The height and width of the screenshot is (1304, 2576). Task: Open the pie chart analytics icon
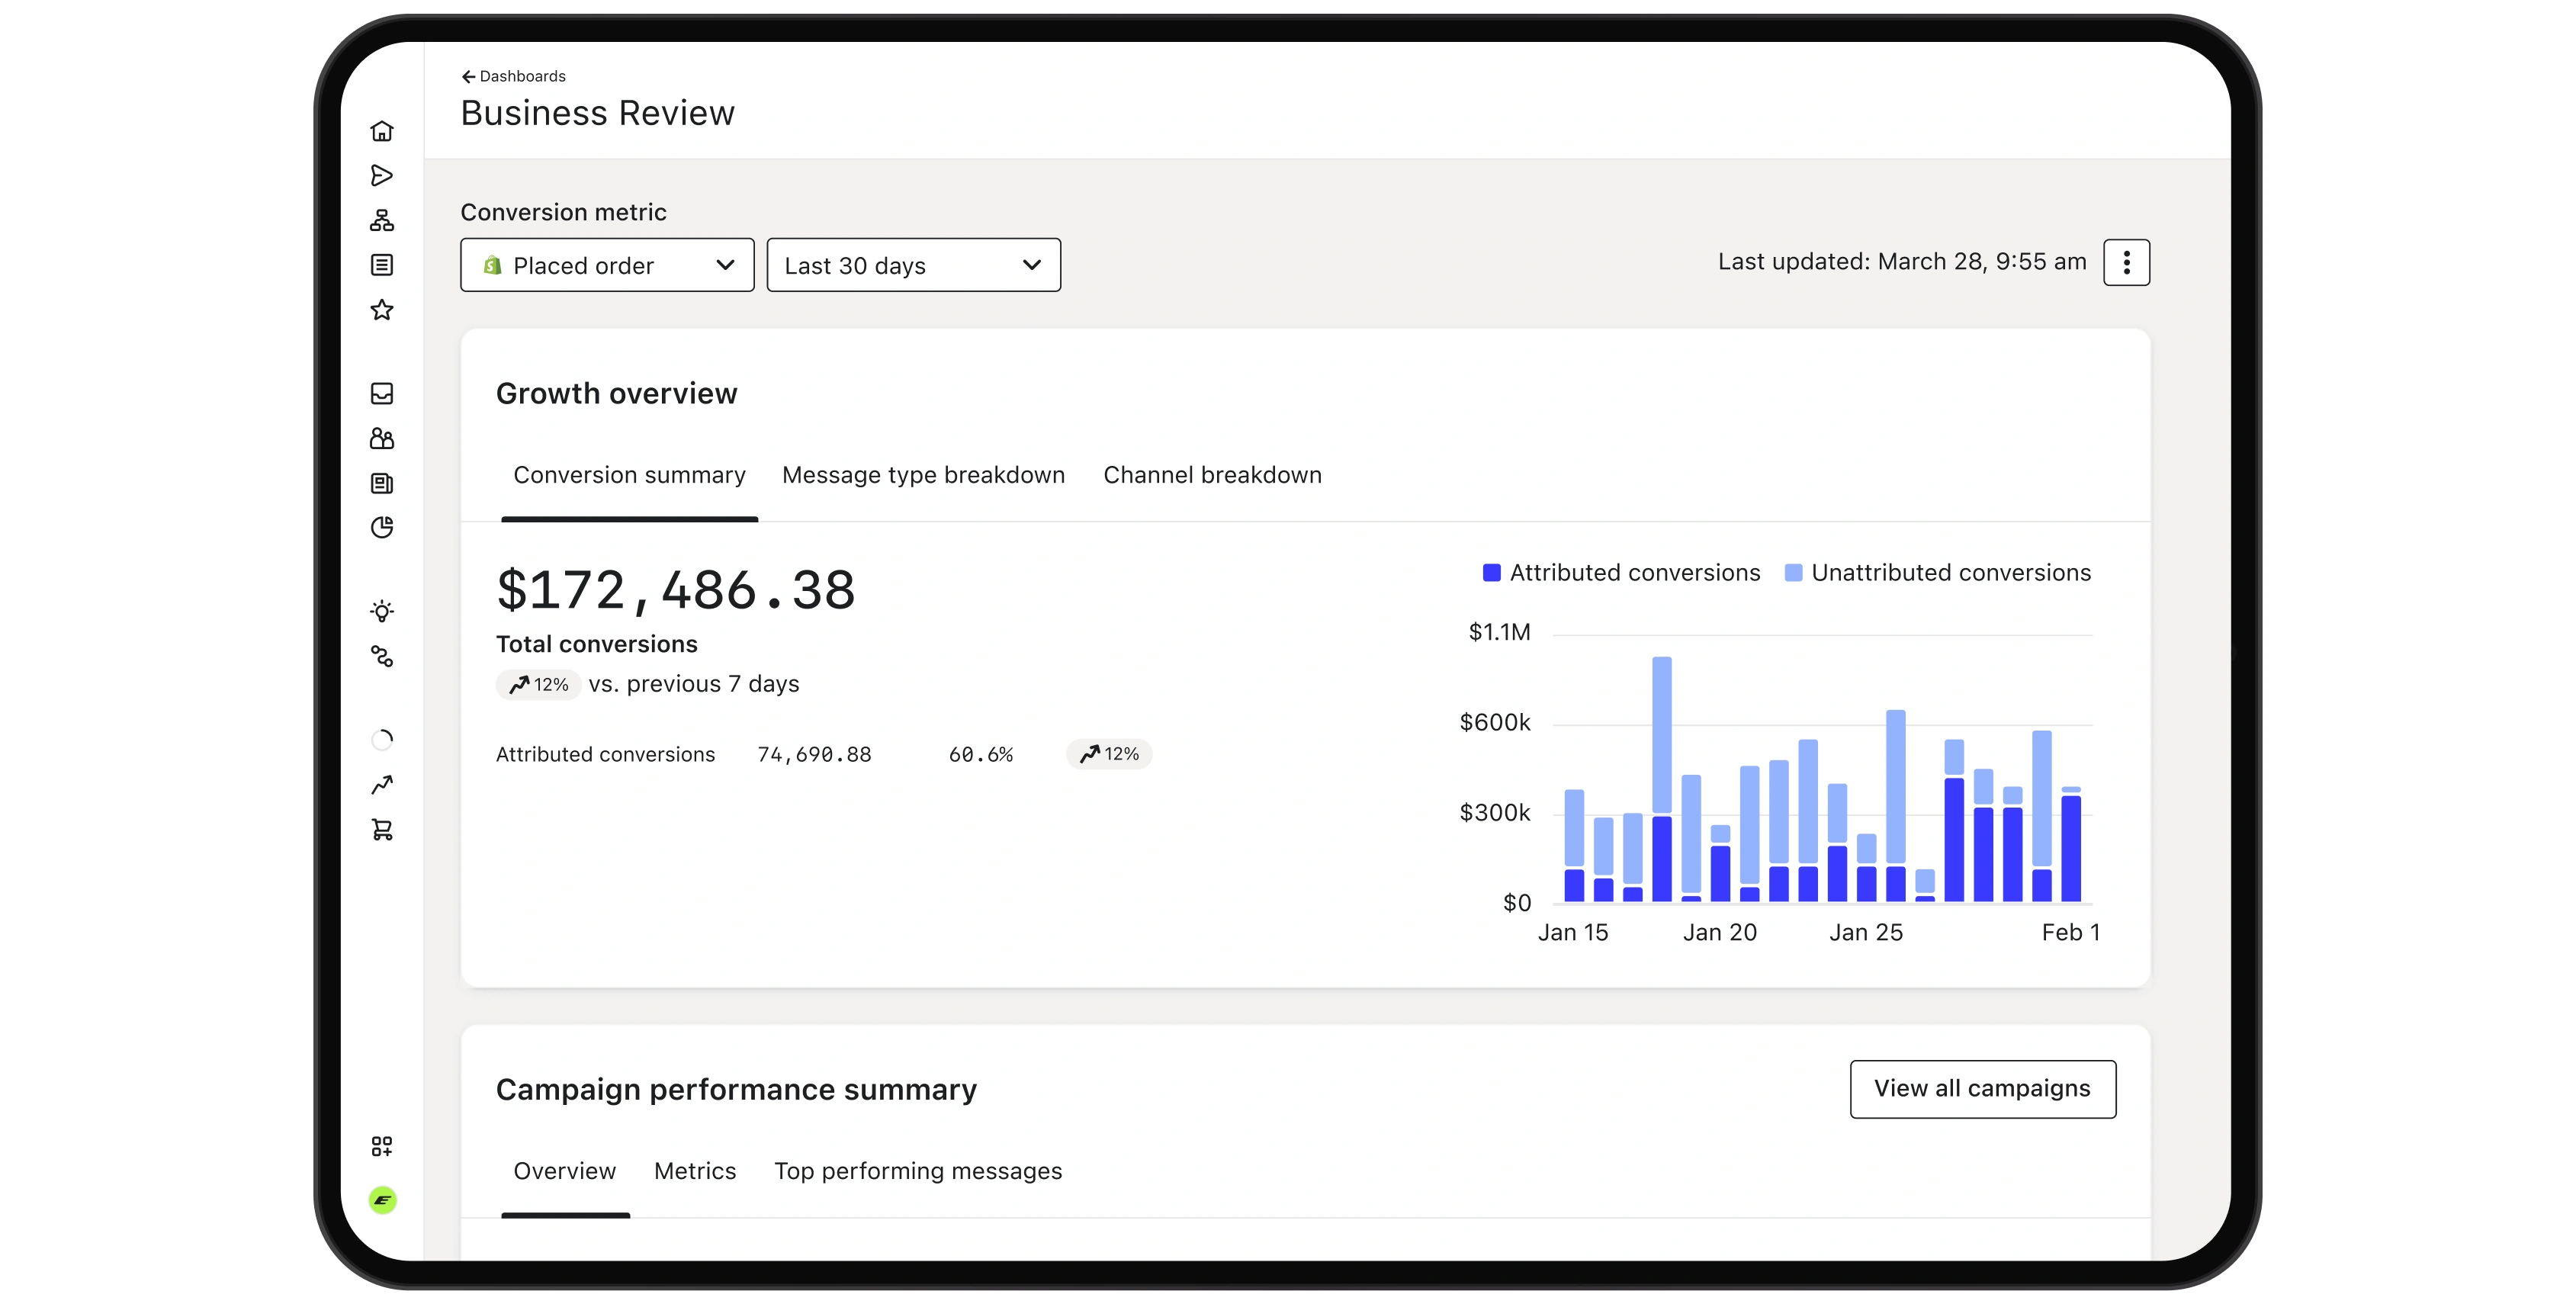(x=381, y=528)
